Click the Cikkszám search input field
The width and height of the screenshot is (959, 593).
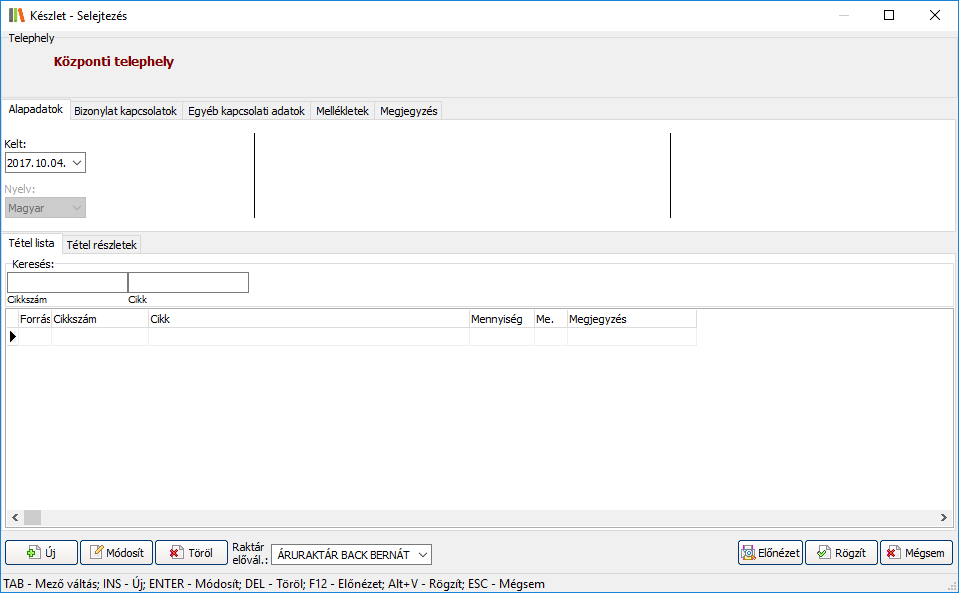[67, 283]
